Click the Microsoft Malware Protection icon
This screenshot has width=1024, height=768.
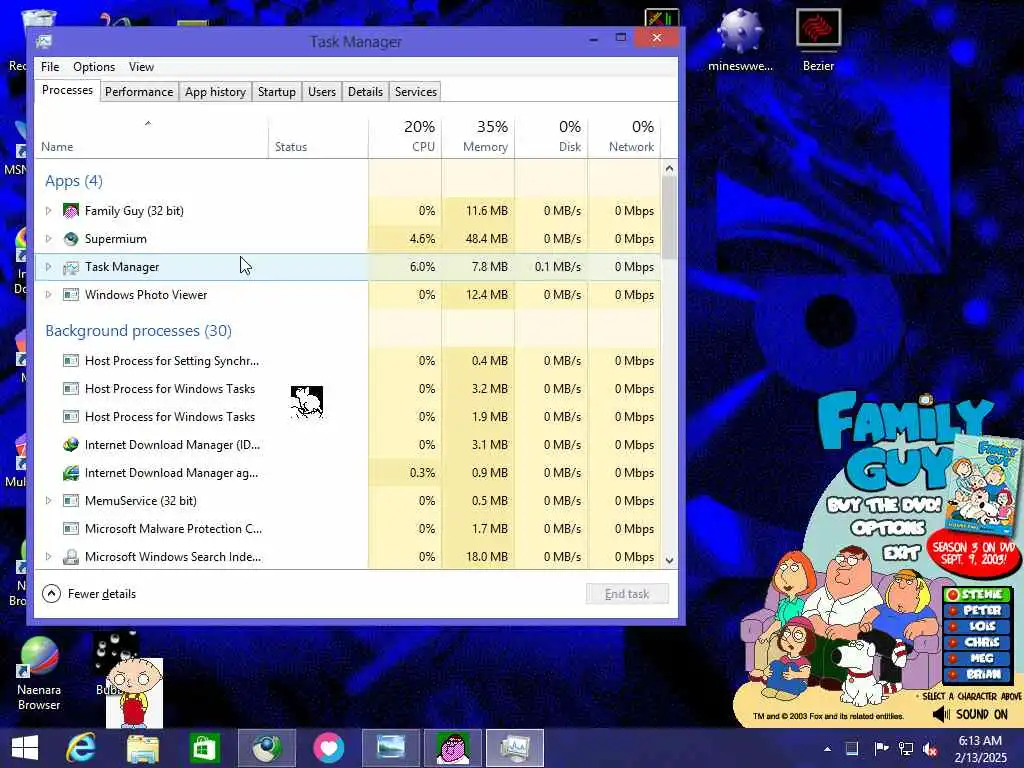[71, 529]
